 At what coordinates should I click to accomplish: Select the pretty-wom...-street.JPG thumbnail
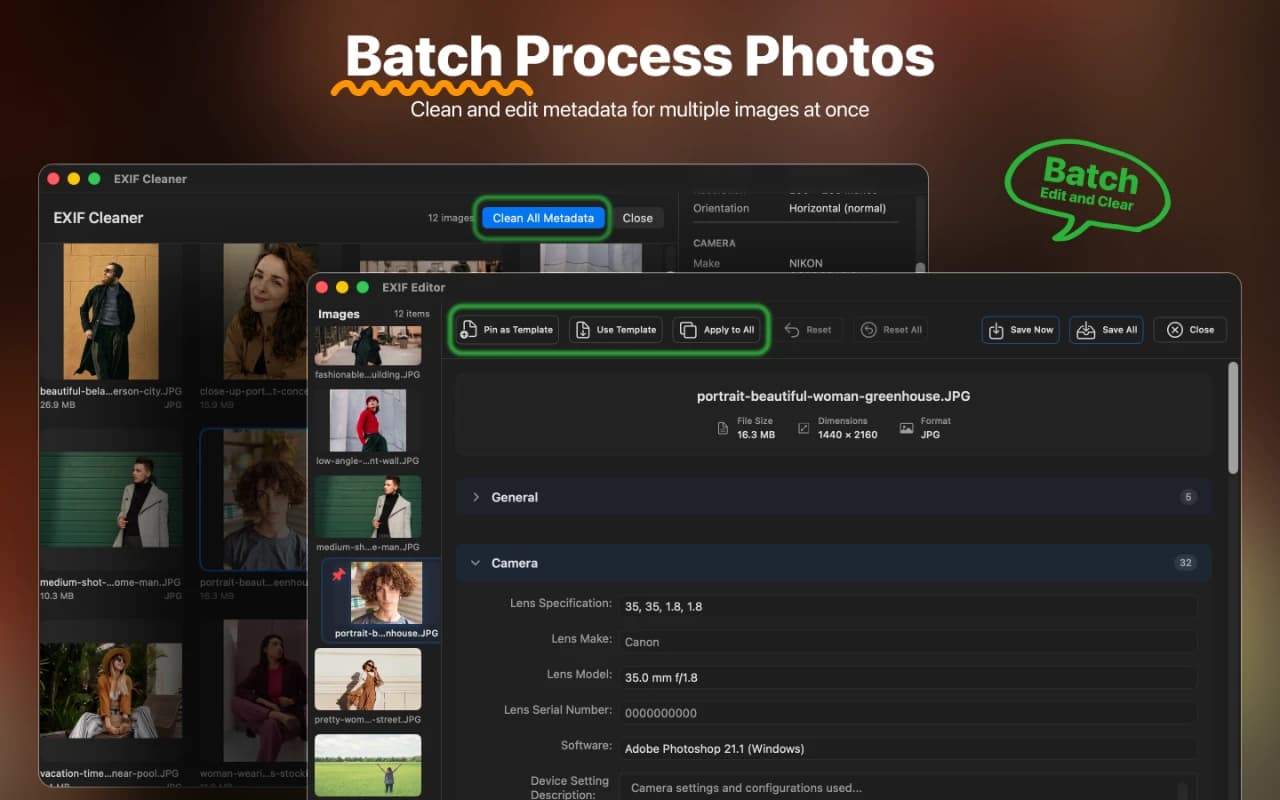click(368, 679)
